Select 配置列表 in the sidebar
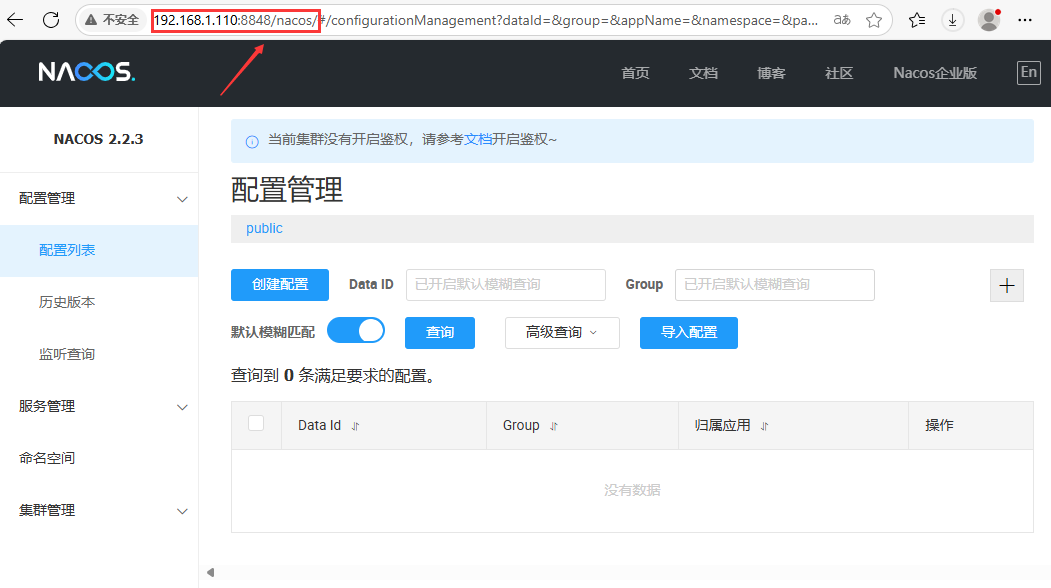Image resolution: width=1051 pixels, height=588 pixels. [99, 250]
